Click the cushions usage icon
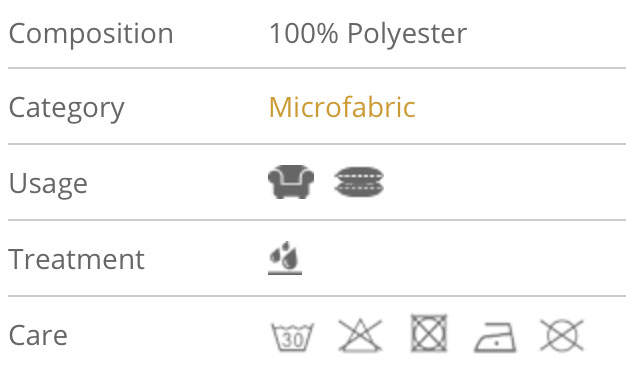The height and width of the screenshot is (367, 626). coord(359,182)
